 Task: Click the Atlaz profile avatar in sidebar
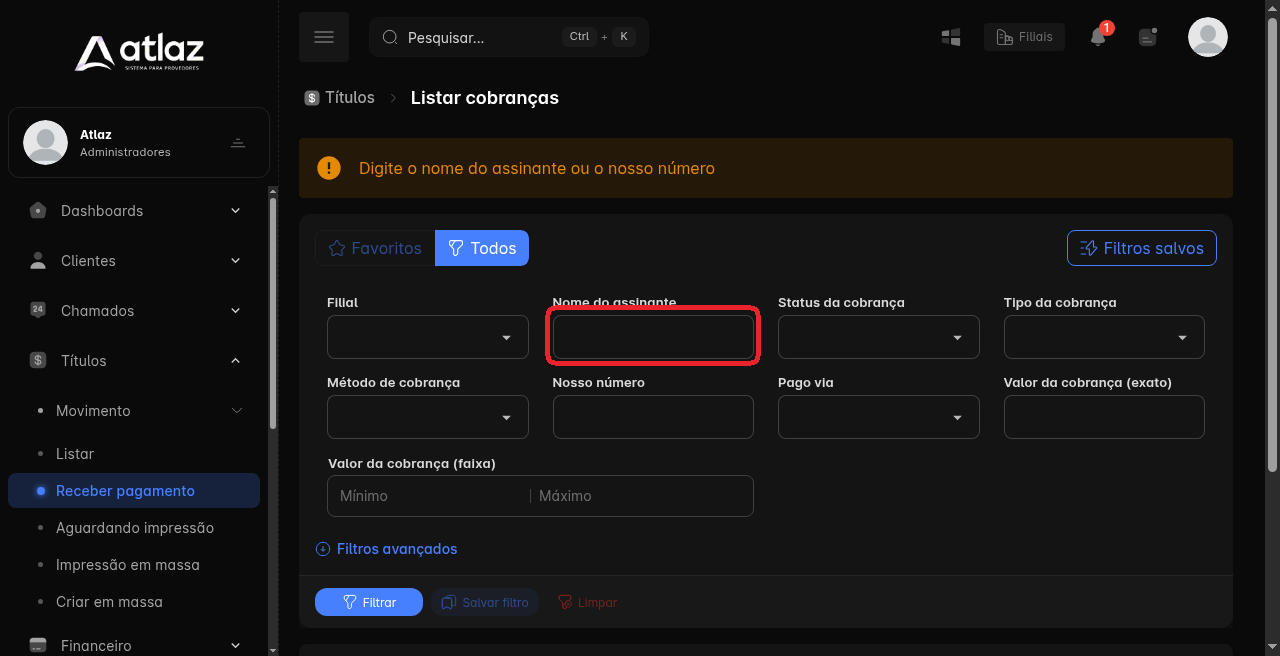tap(45, 142)
